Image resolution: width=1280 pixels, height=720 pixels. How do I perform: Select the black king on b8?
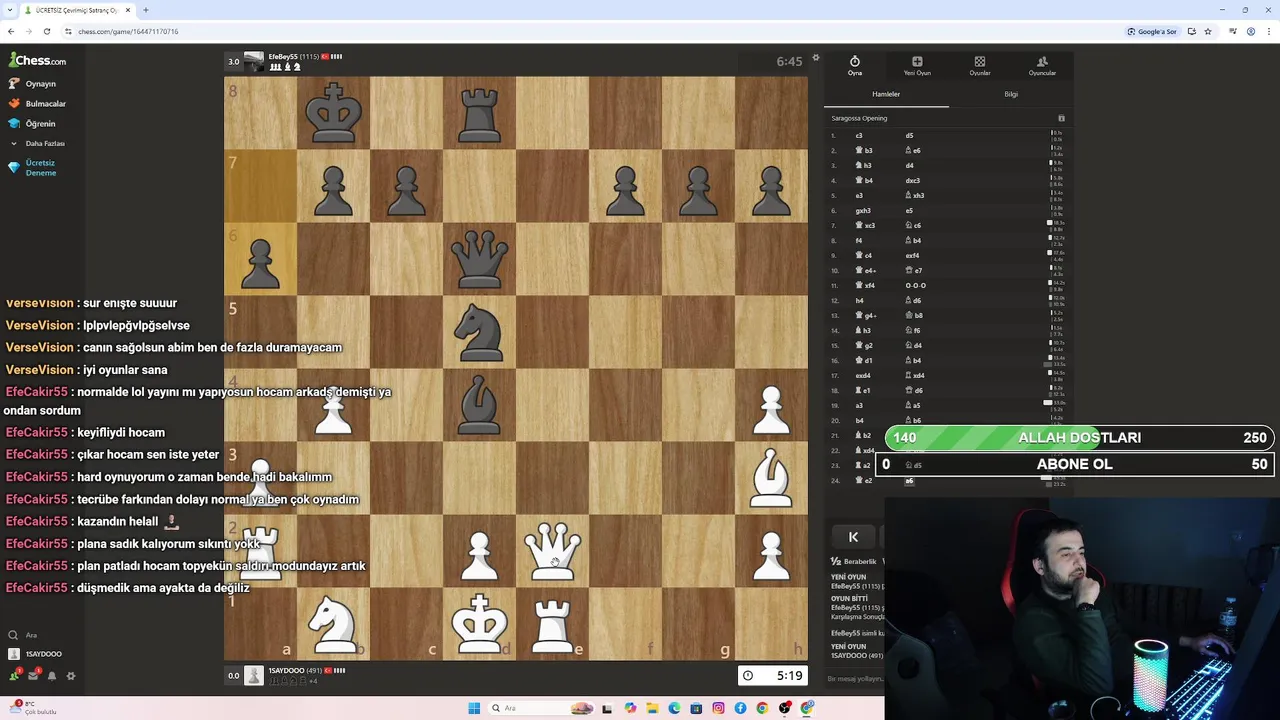coord(333,113)
